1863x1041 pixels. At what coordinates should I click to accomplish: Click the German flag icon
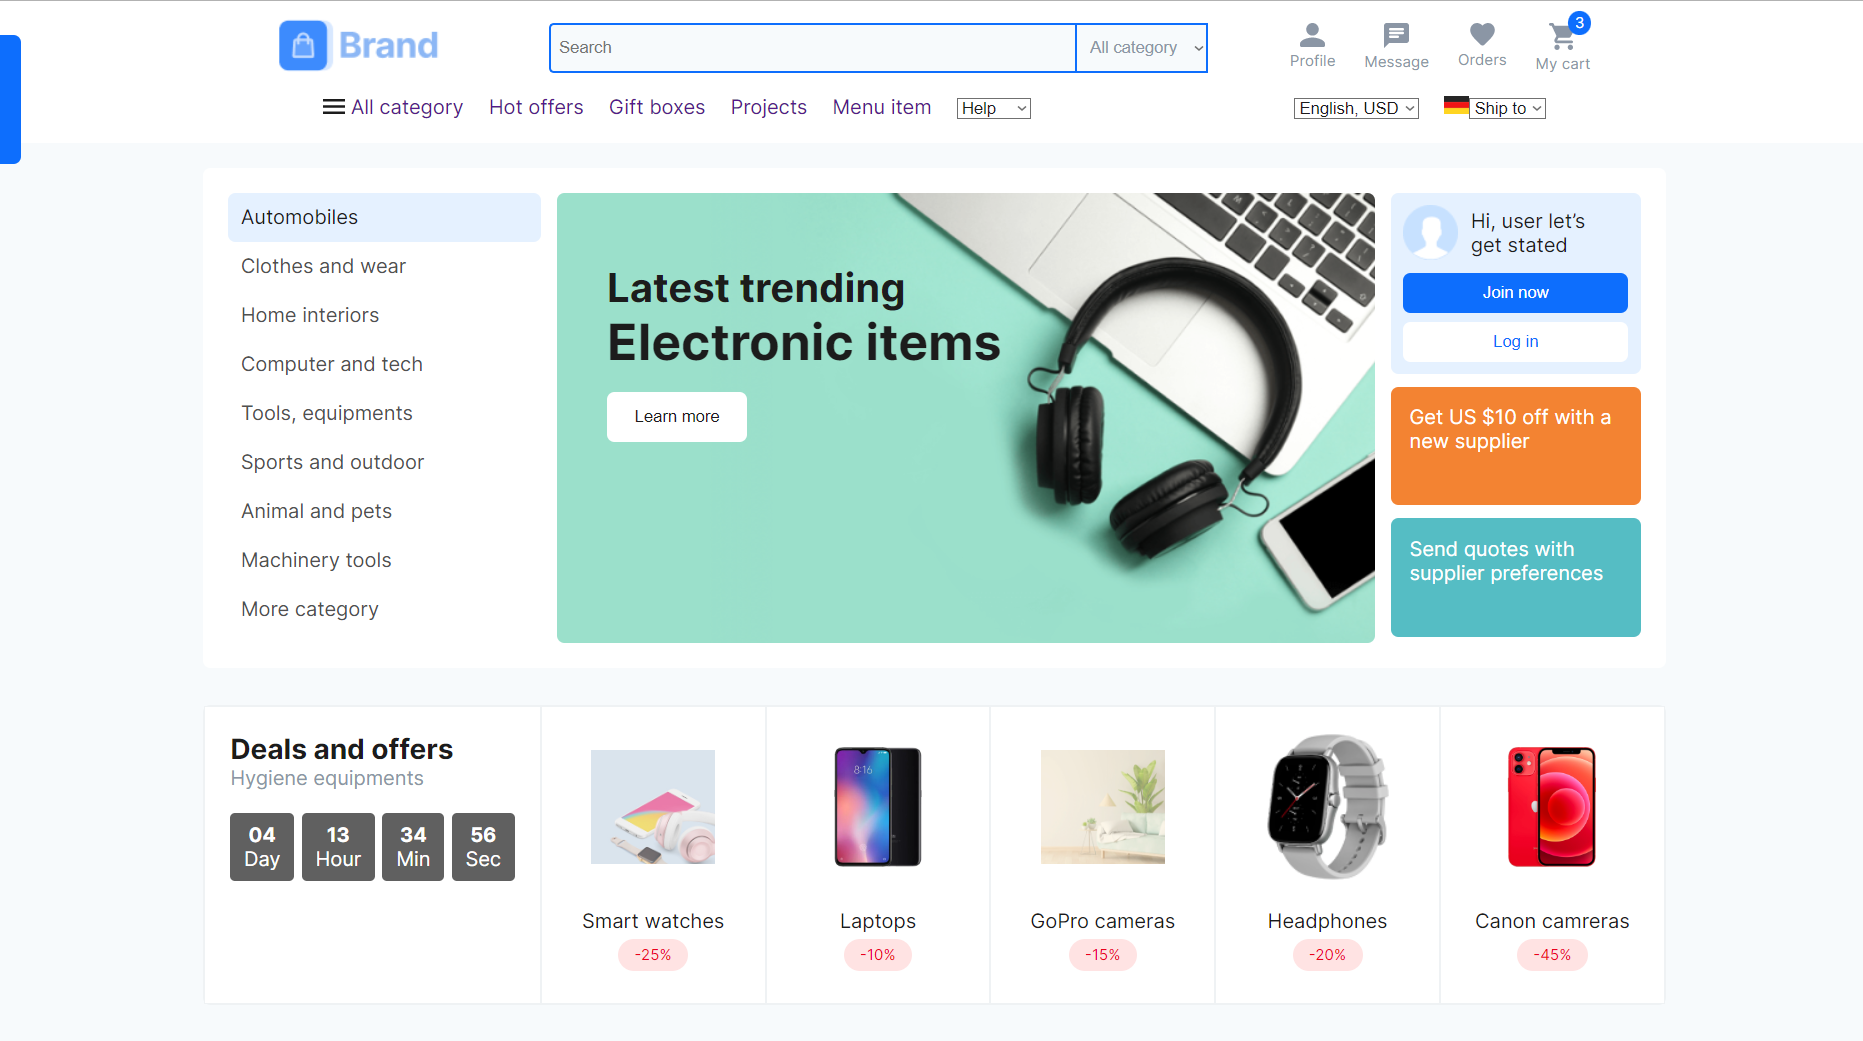(x=1456, y=106)
